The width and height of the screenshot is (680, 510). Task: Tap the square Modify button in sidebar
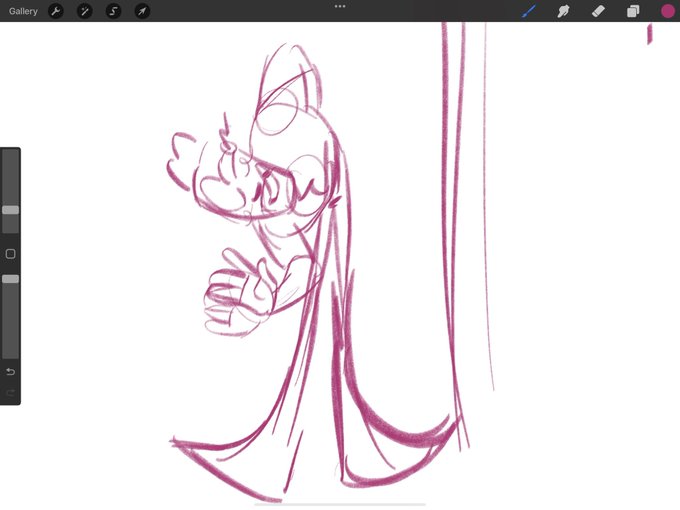point(10,254)
